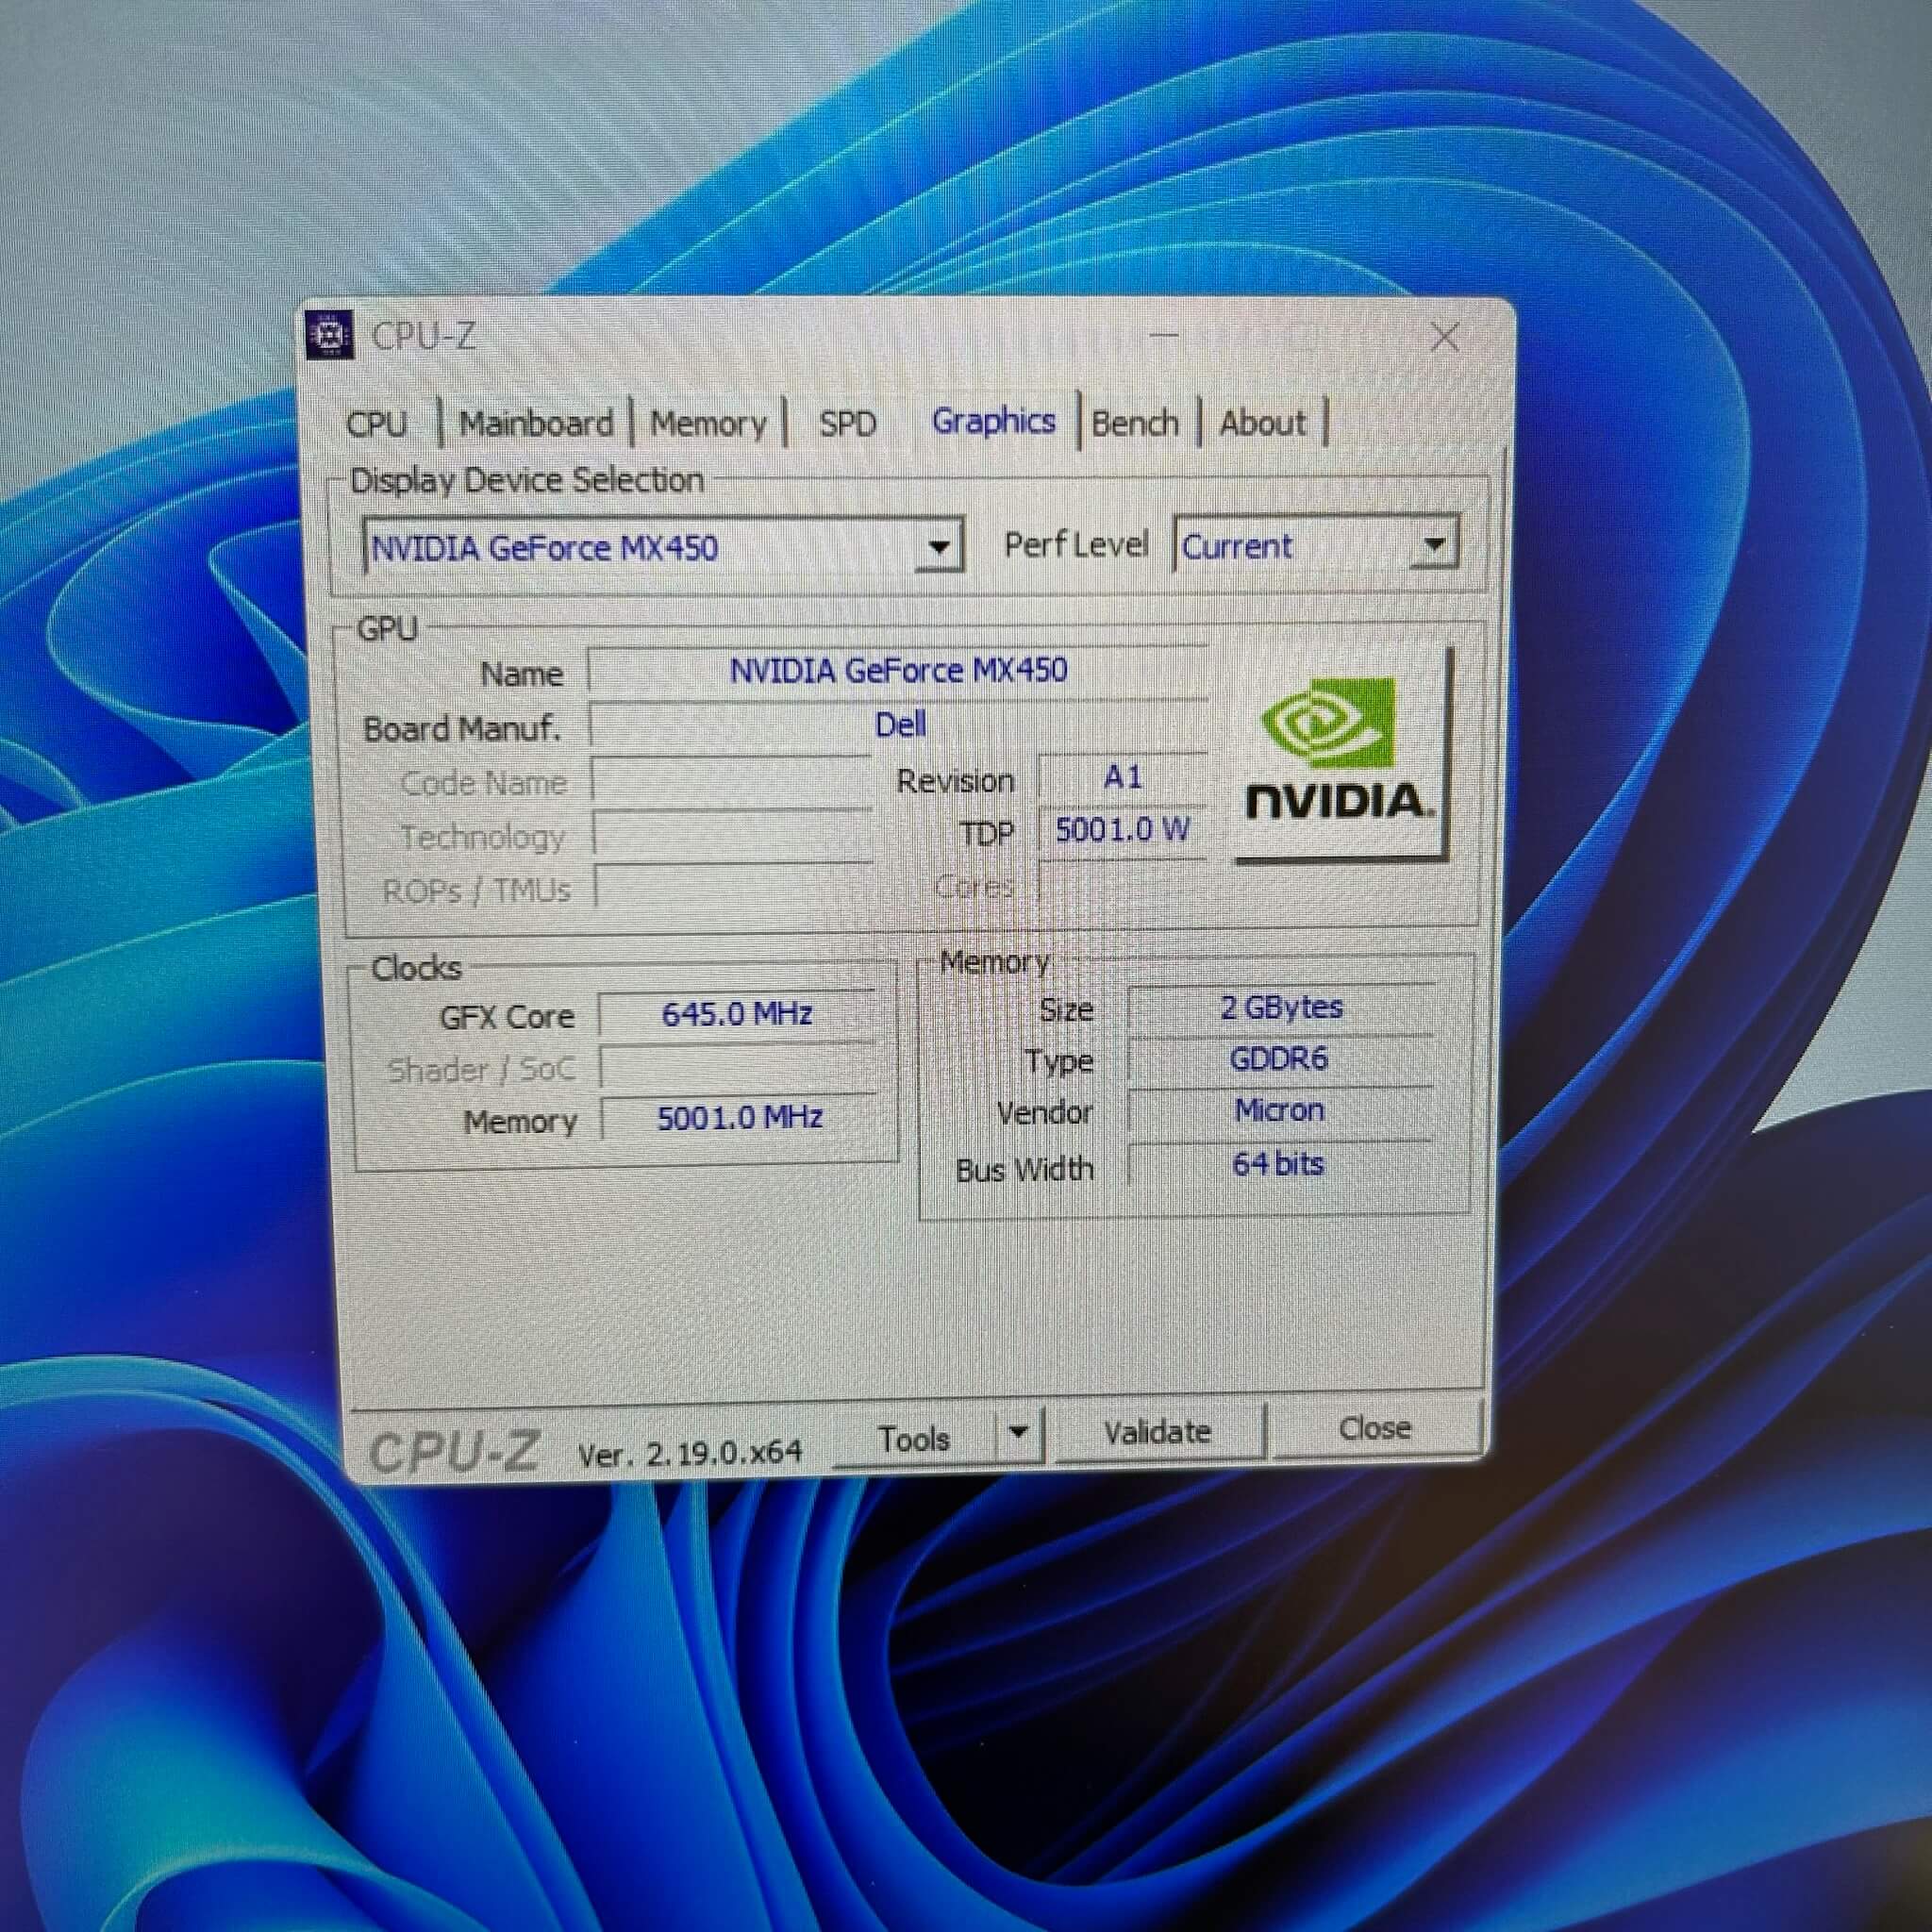This screenshot has width=1932, height=1932.
Task: Select the Graphics tab
Action: pyautogui.click(x=993, y=421)
